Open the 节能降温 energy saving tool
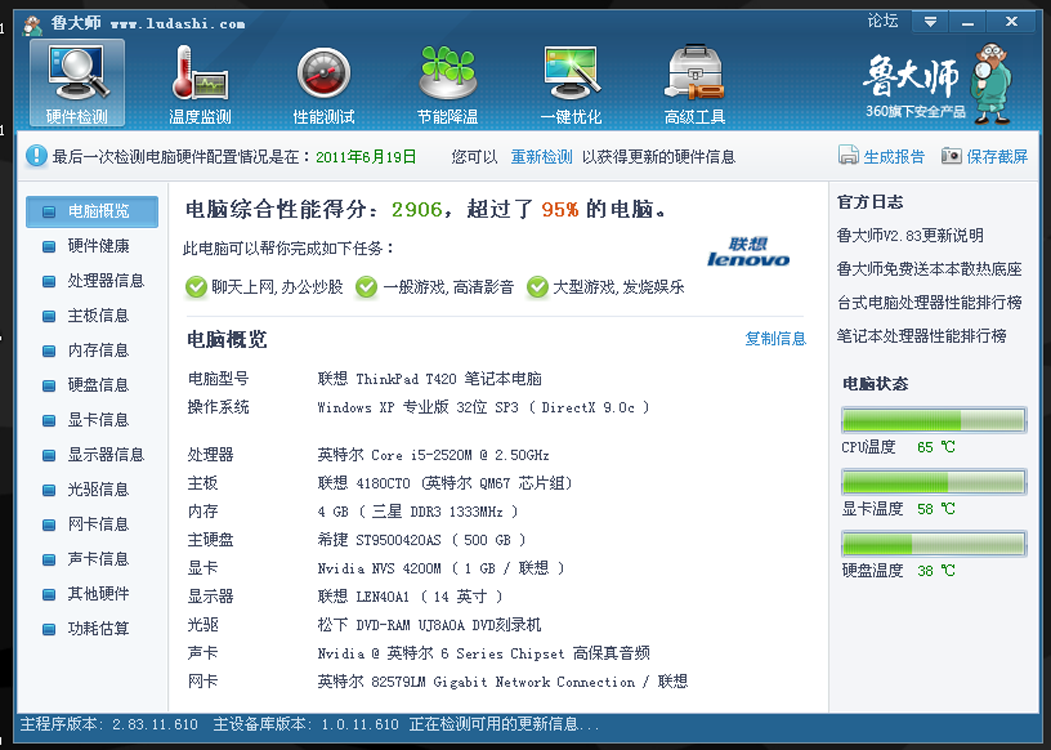 click(447, 84)
